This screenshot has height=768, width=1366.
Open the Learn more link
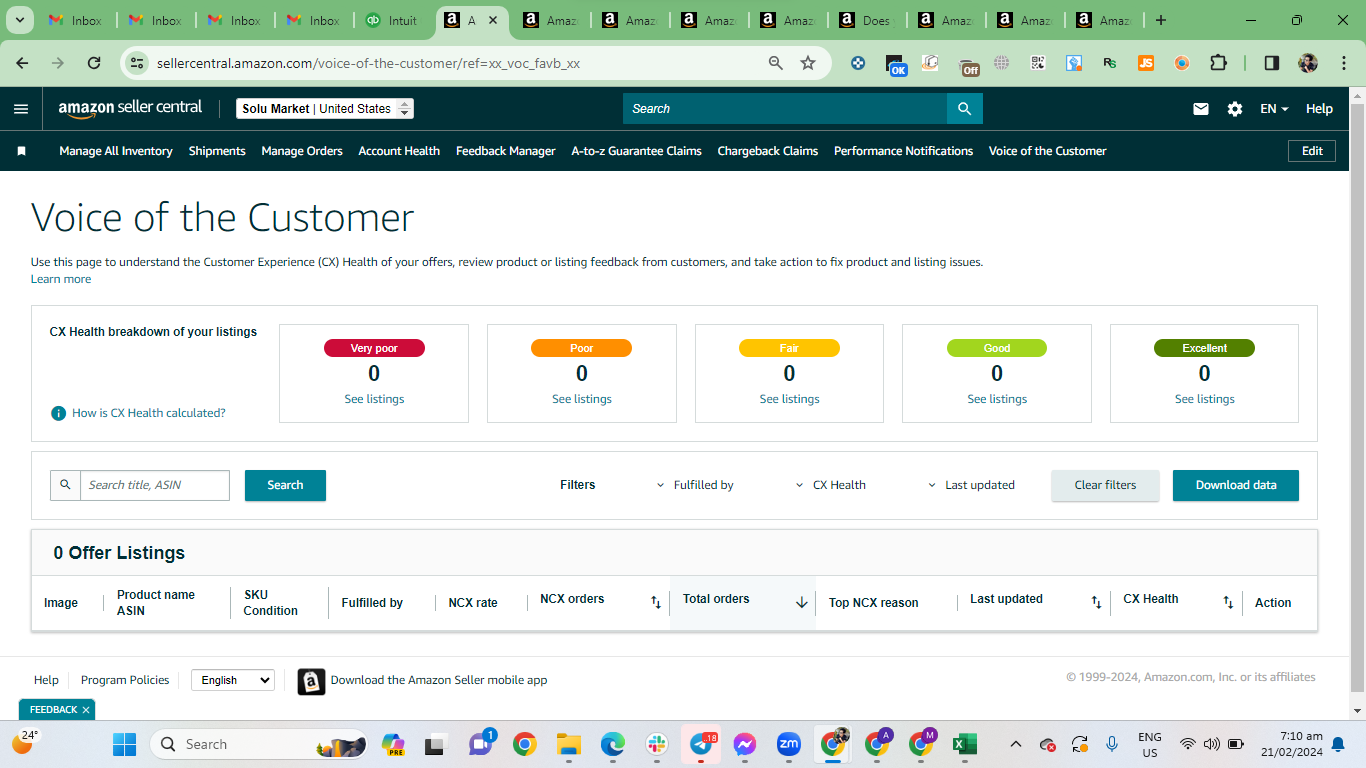(61, 279)
